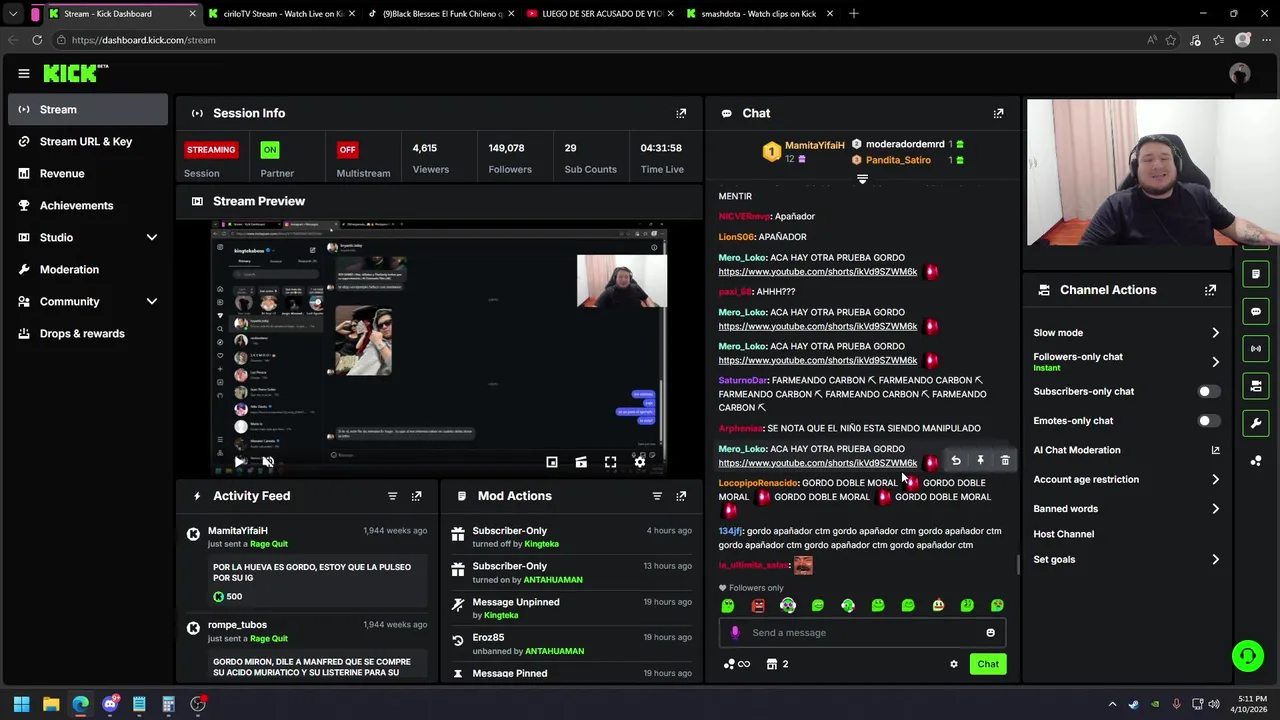Viewport: 1280px width, 720px height.
Task: Delete the hovered Mero_Loko chat message
Action: point(1005,461)
